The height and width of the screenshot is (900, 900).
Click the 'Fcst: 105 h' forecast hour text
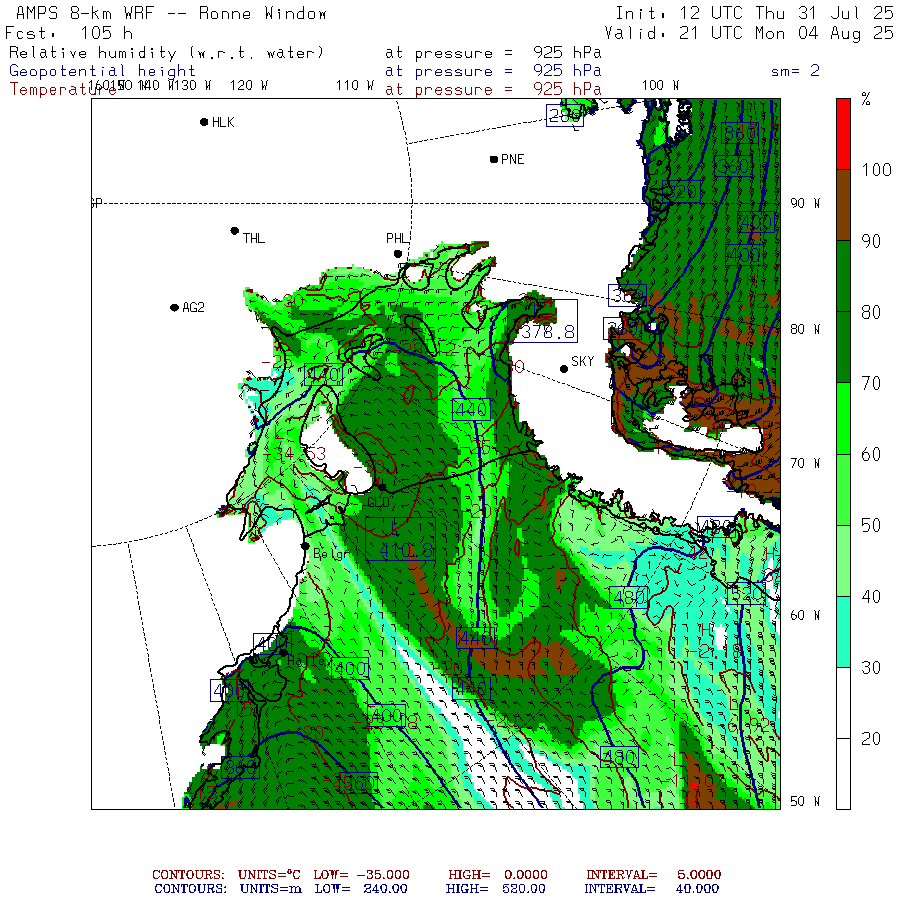(69, 33)
